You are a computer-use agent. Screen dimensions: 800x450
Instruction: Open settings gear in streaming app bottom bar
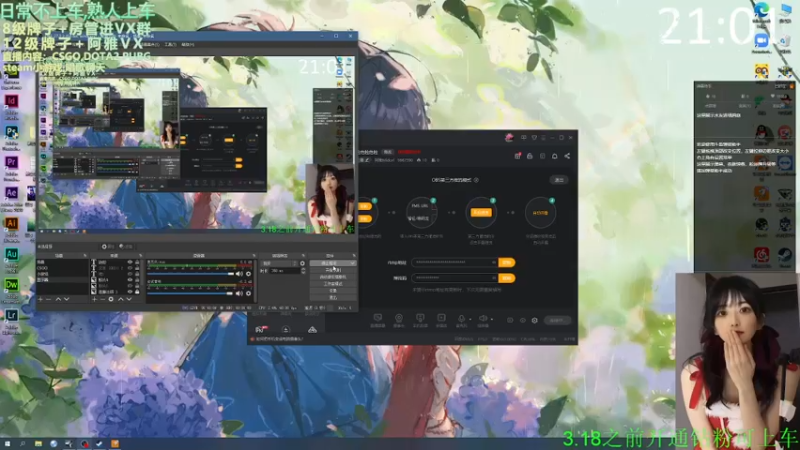coord(535,320)
